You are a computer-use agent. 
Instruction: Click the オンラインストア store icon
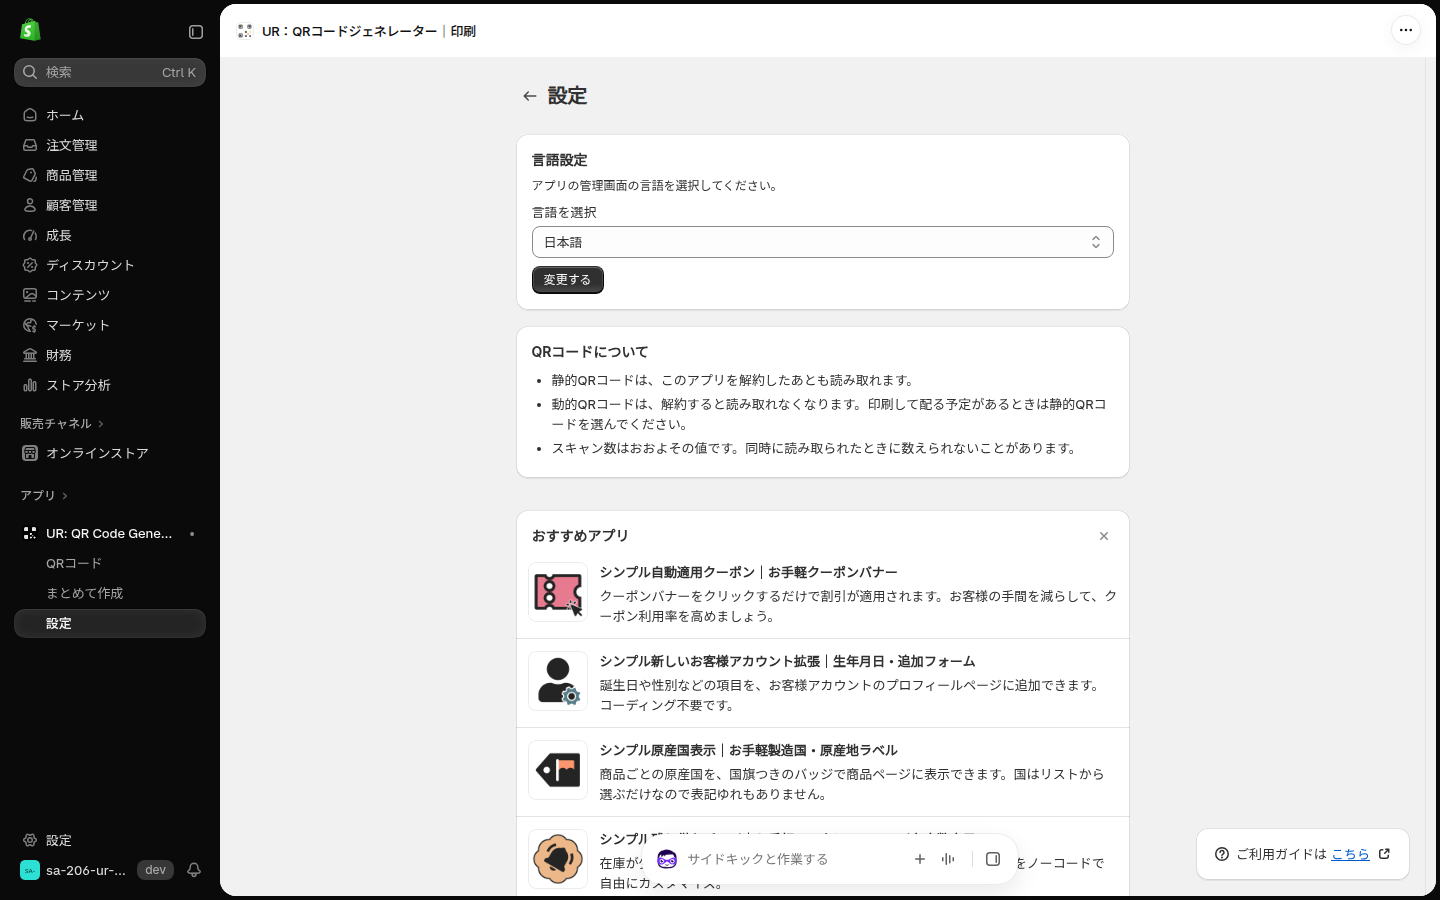[x=30, y=453]
